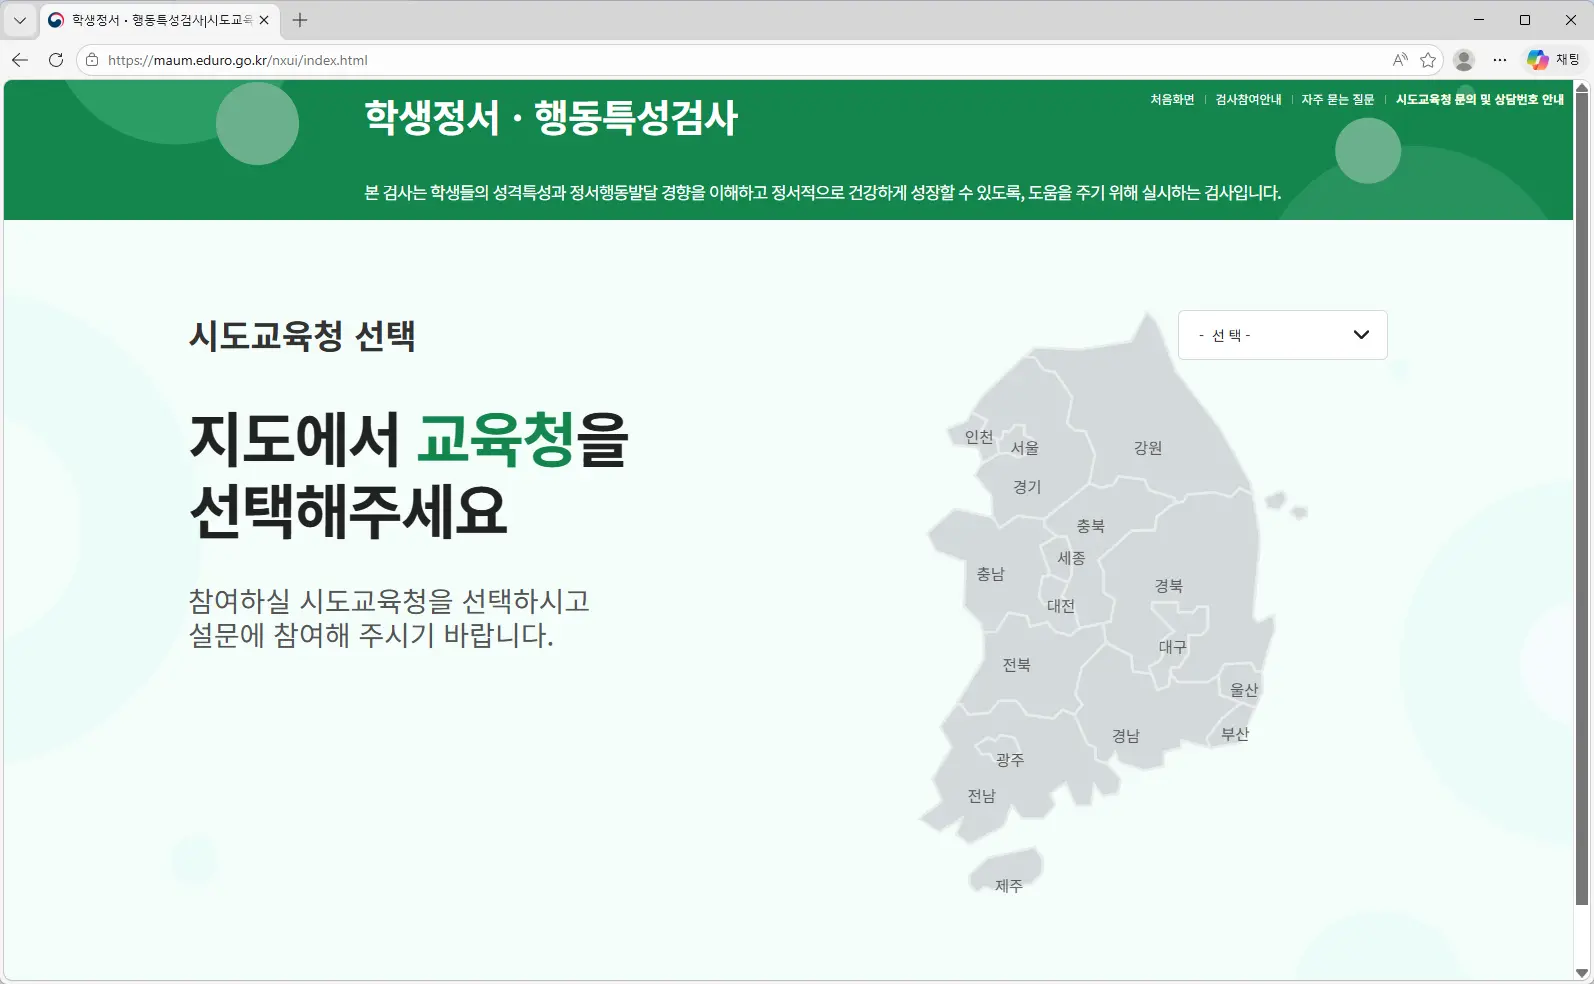Toggle the read aloud icon
The width and height of the screenshot is (1594, 984).
pyautogui.click(x=1400, y=60)
